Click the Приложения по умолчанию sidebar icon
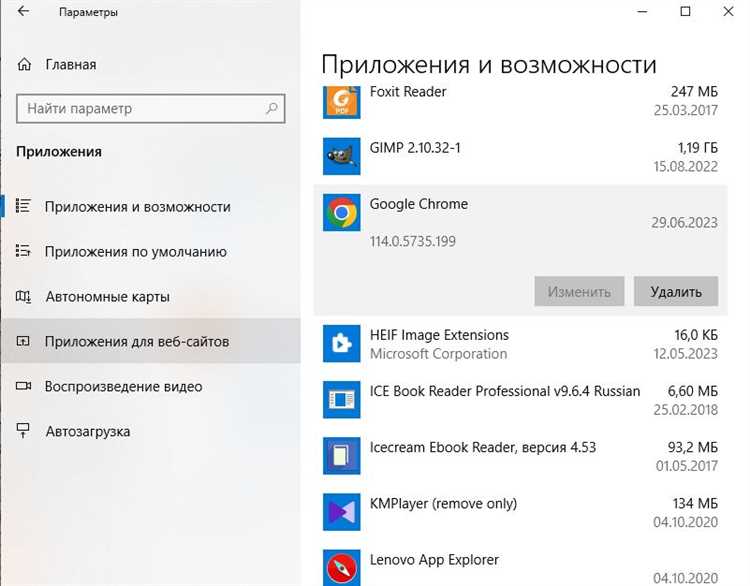This screenshot has height=586, width=750. [x=23, y=251]
